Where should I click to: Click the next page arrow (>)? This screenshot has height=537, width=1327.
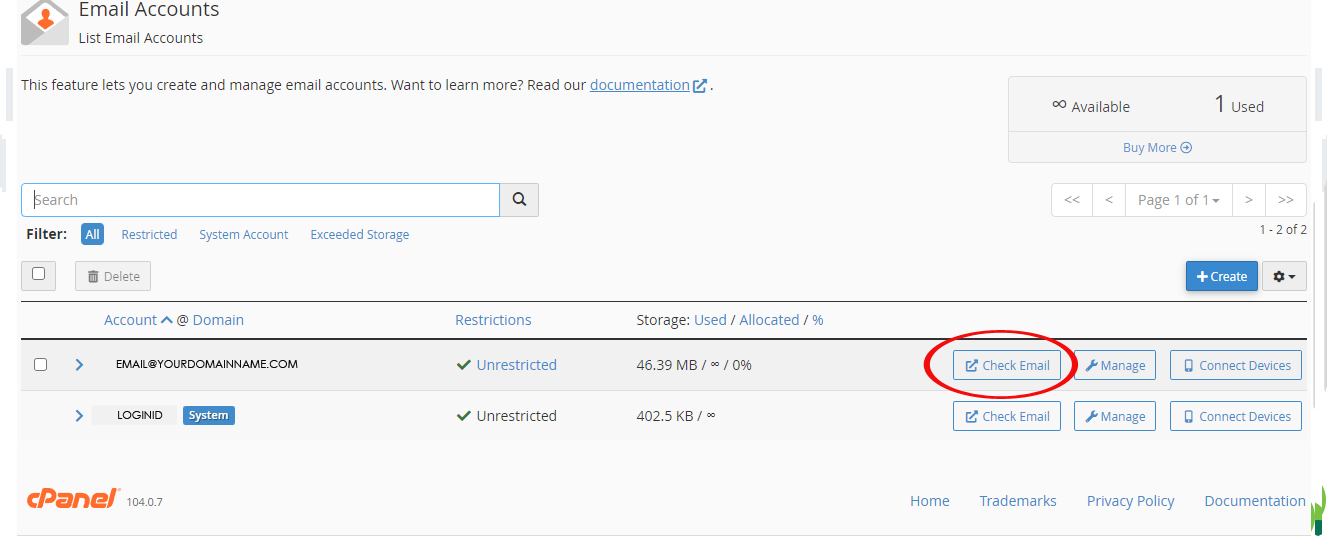pos(1248,200)
